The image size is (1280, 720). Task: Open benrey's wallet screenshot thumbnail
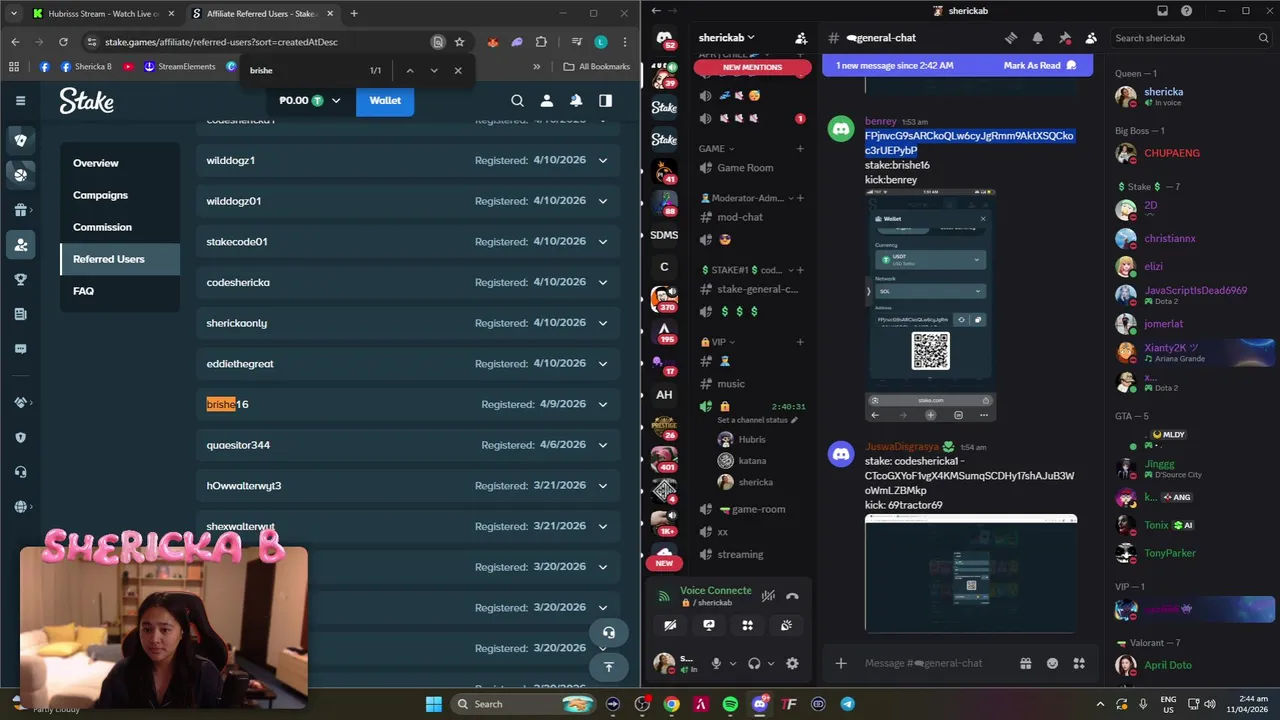[930, 305]
